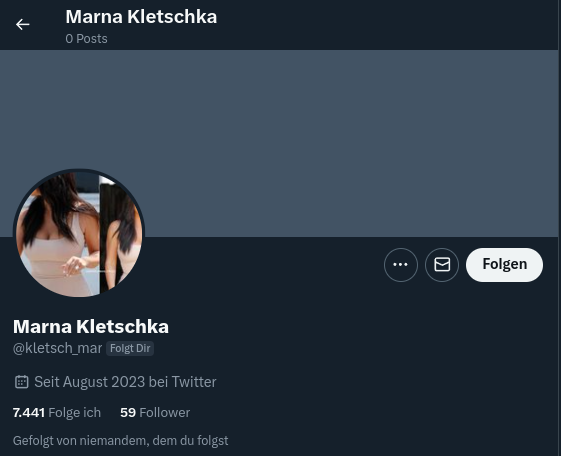Screen dimensions: 561x456
Task: View the Folge ich following list
Action: 57,412
